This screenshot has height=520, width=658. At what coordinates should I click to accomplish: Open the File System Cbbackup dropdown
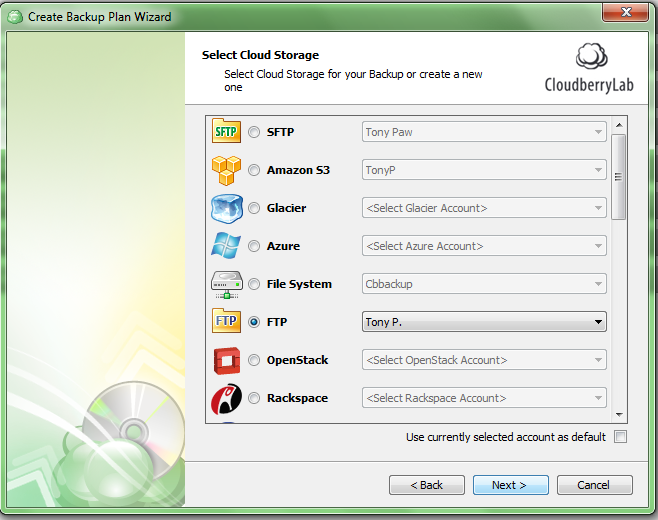[484, 284]
